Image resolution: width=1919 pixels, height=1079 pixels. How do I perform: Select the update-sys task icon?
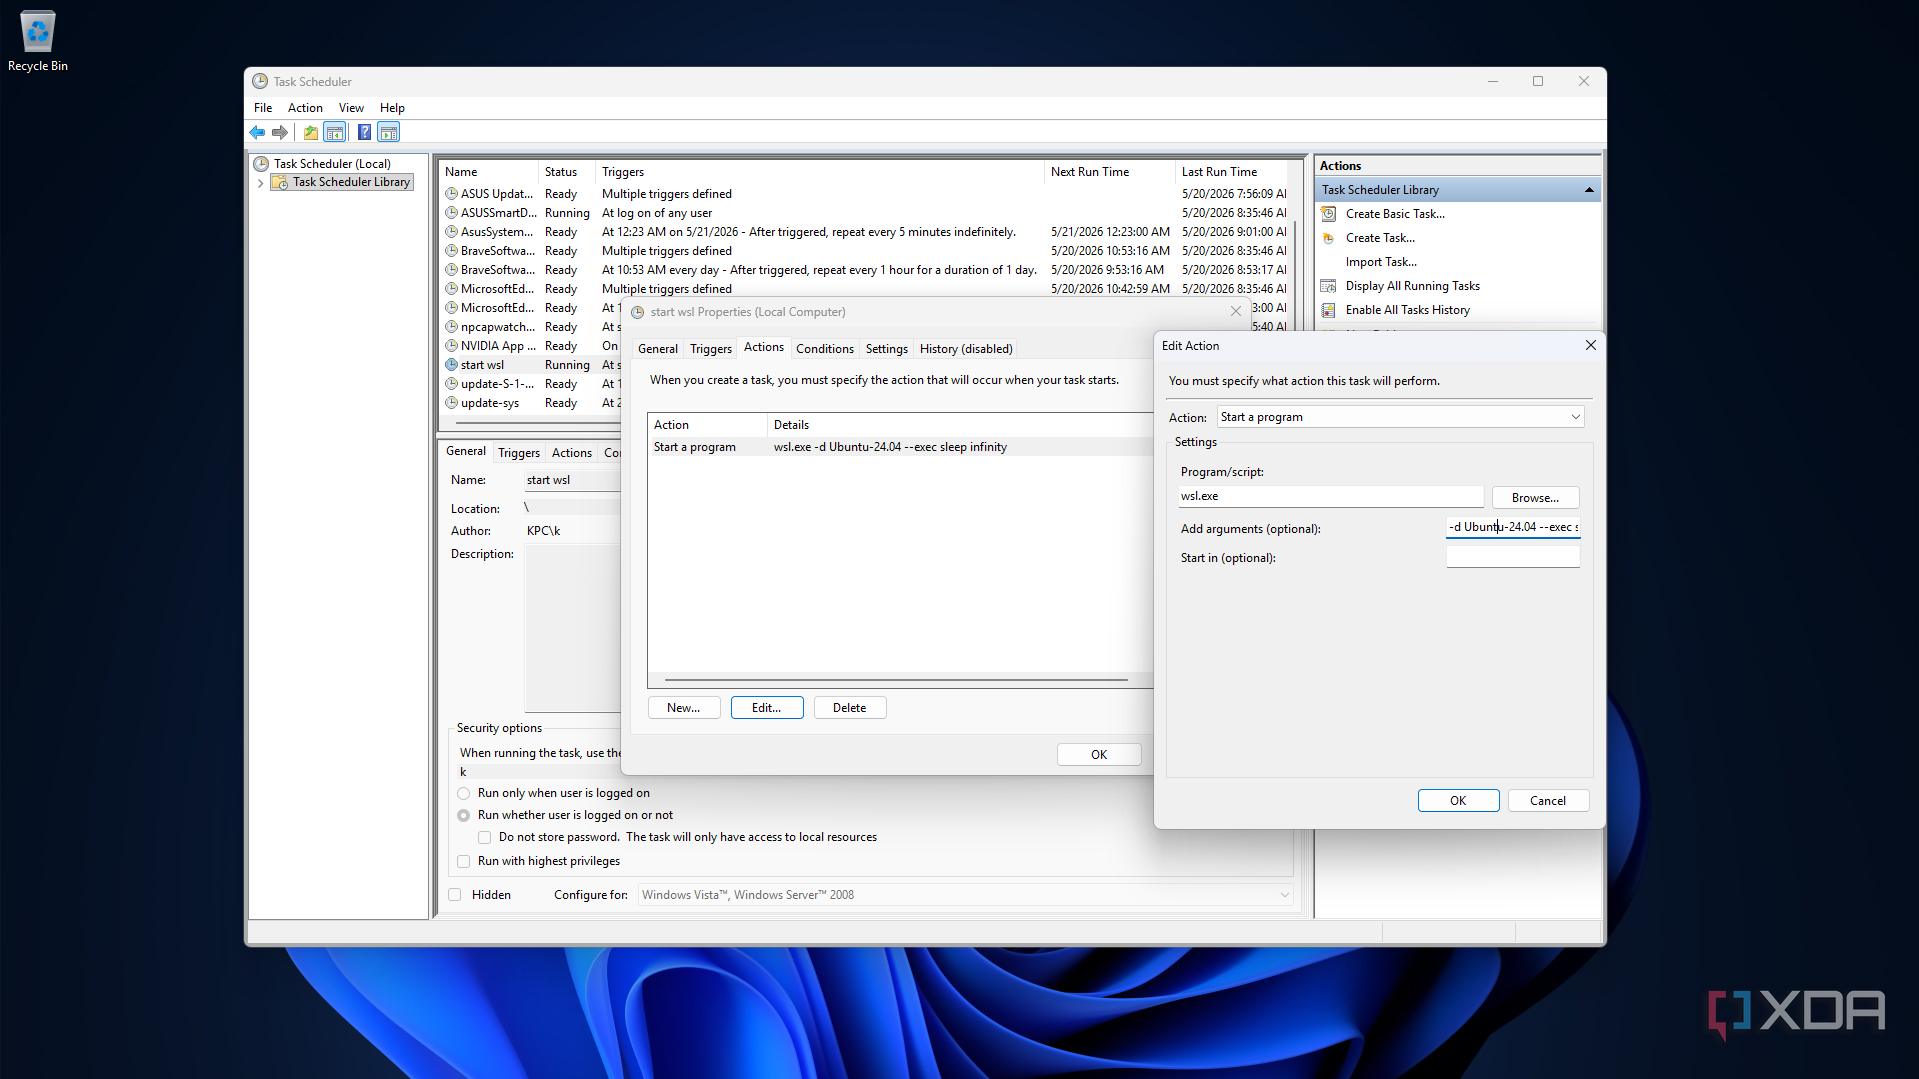(x=452, y=403)
